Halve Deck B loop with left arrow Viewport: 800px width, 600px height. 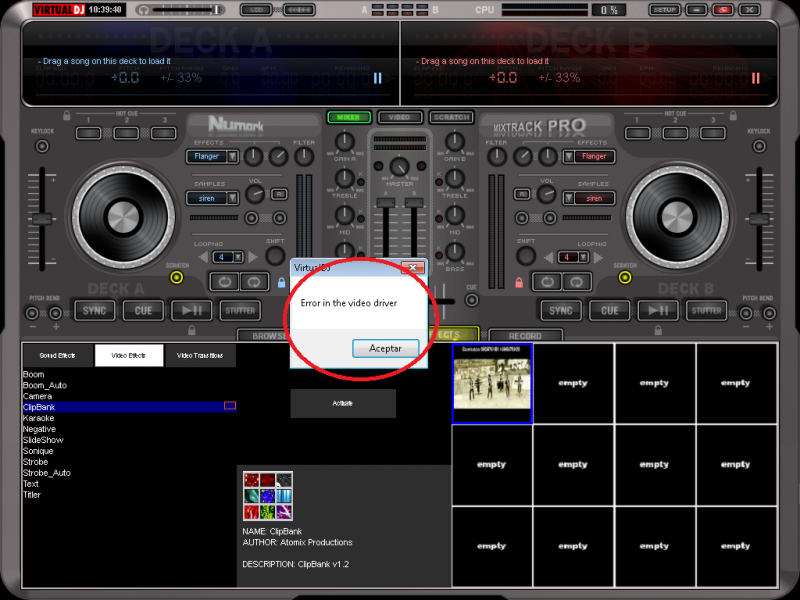[x=548, y=257]
